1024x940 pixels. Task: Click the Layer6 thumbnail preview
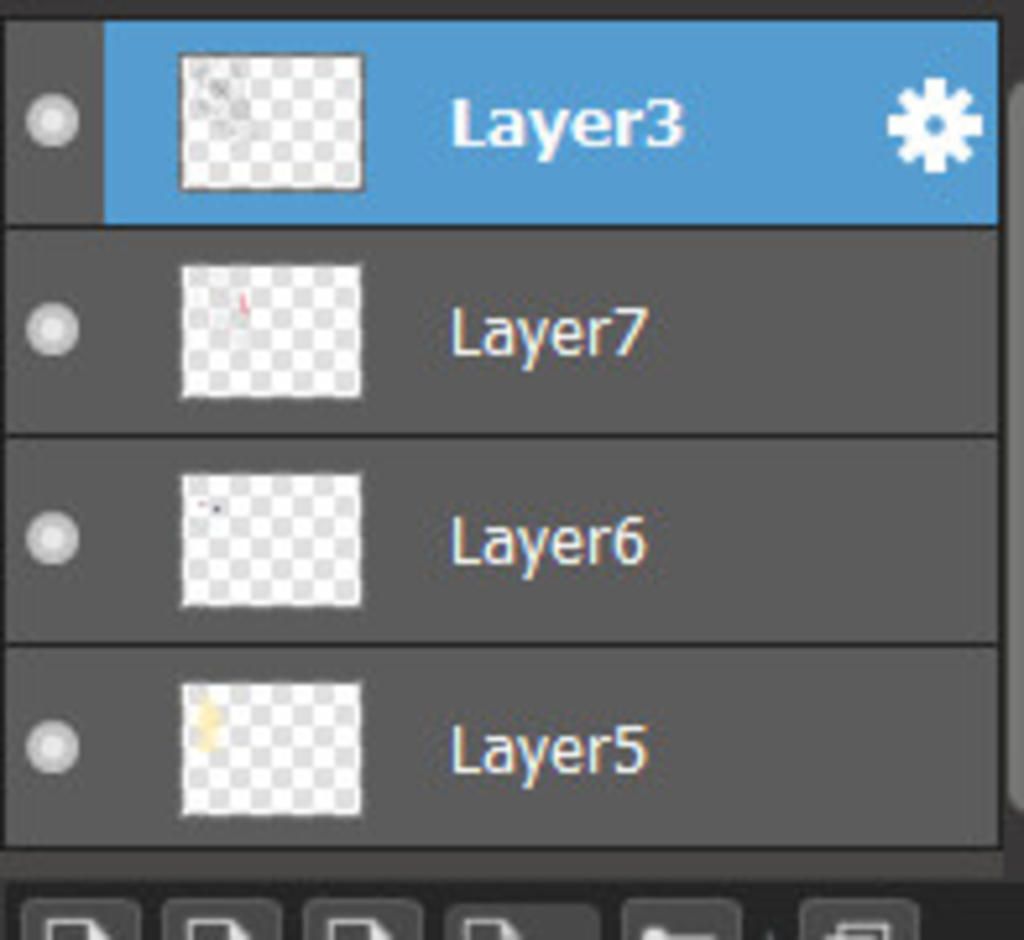click(271, 540)
